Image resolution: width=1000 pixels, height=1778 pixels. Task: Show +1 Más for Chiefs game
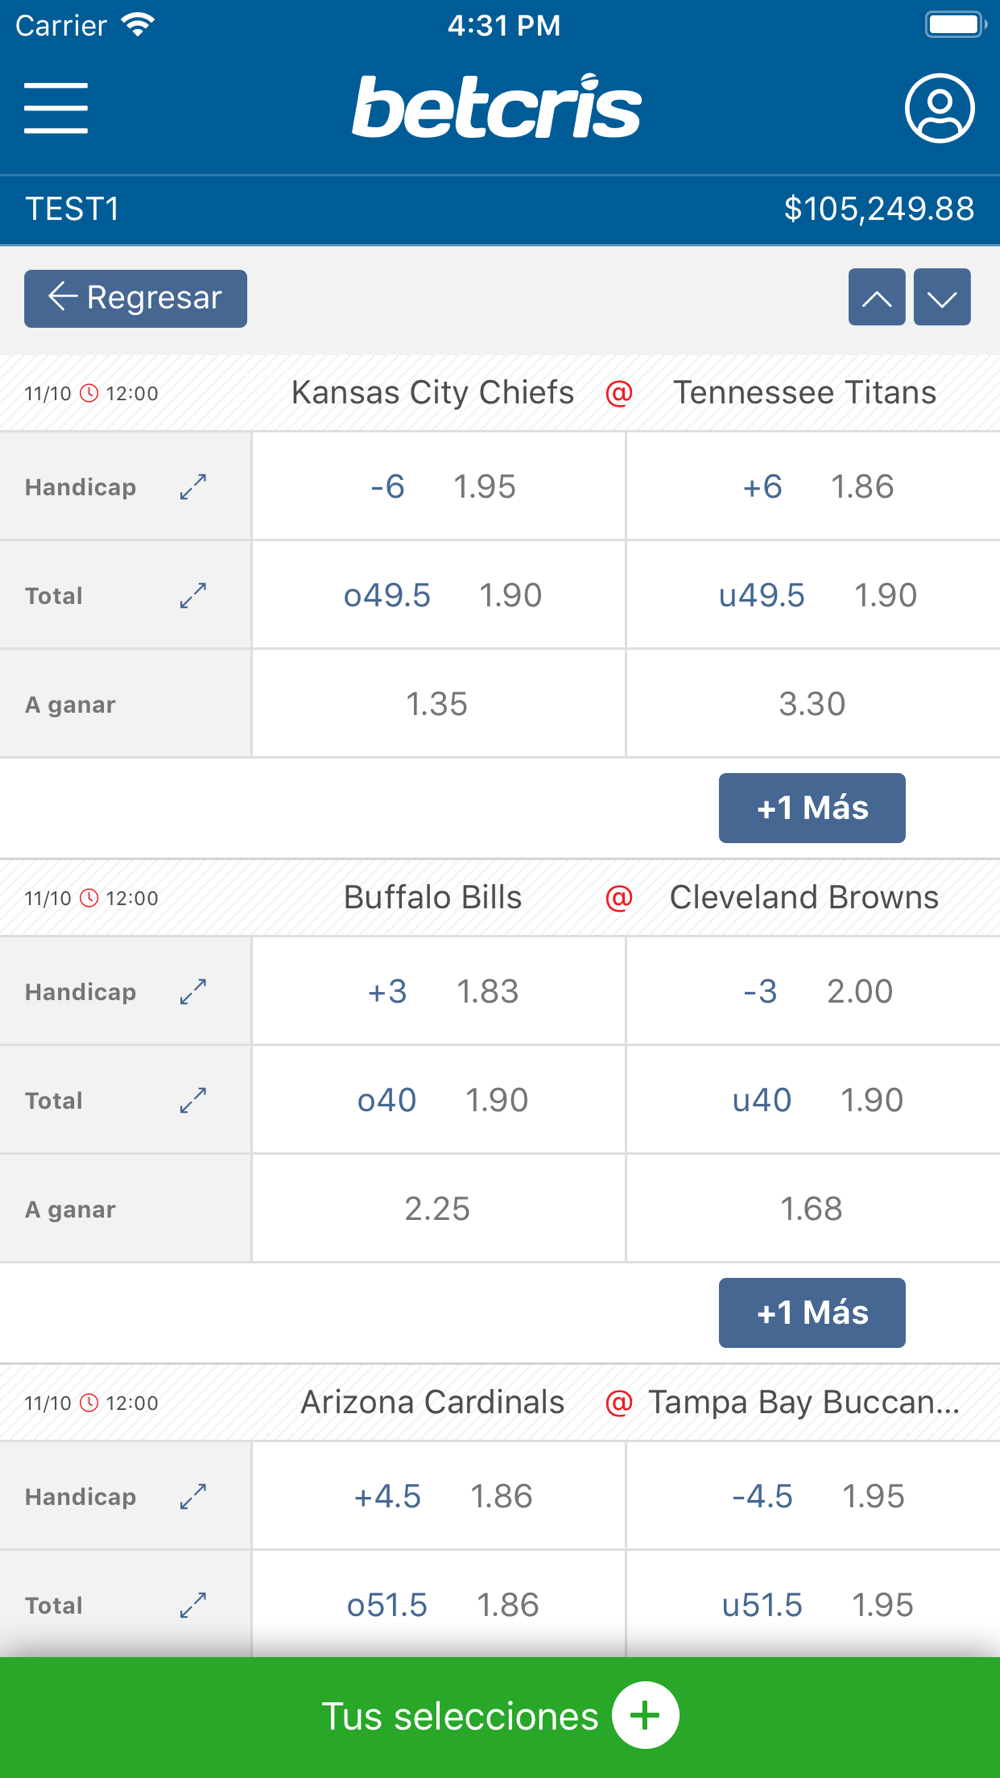click(812, 808)
